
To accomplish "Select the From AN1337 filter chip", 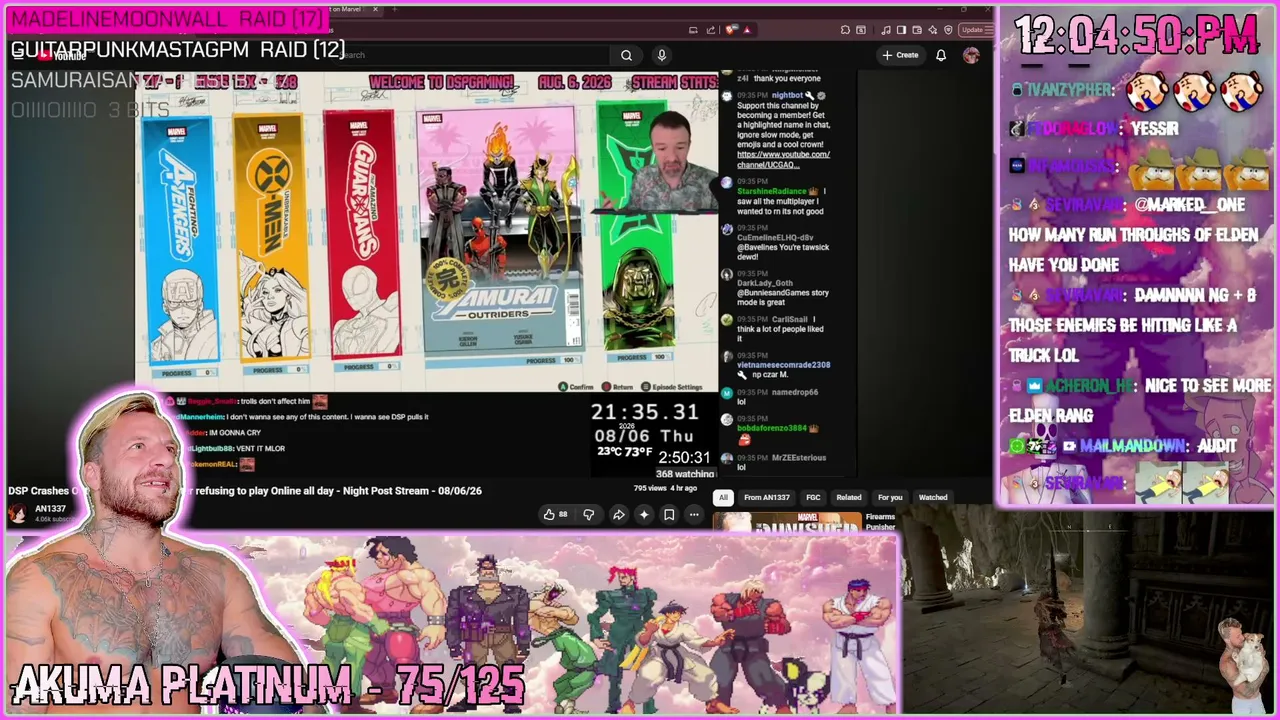I will [x=766, y=497].
